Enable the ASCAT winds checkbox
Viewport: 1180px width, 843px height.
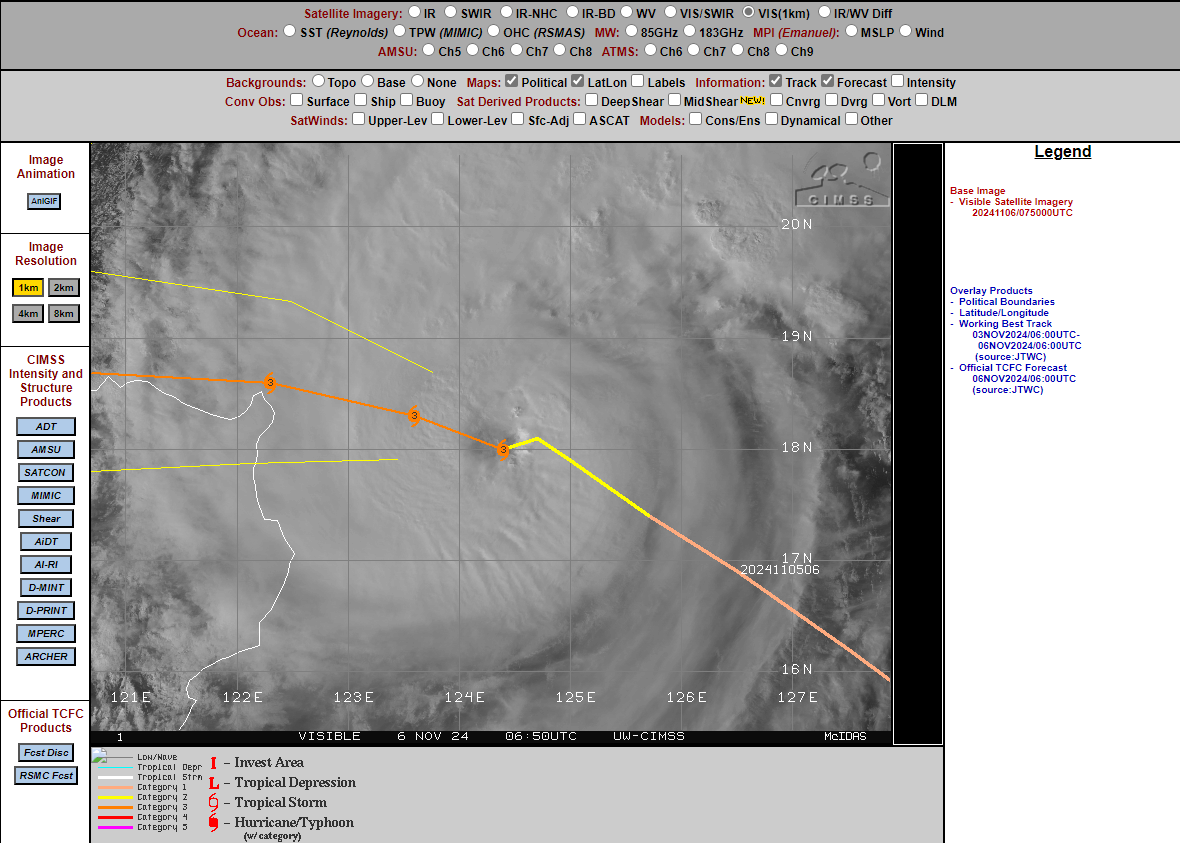[x=579, y=118]
